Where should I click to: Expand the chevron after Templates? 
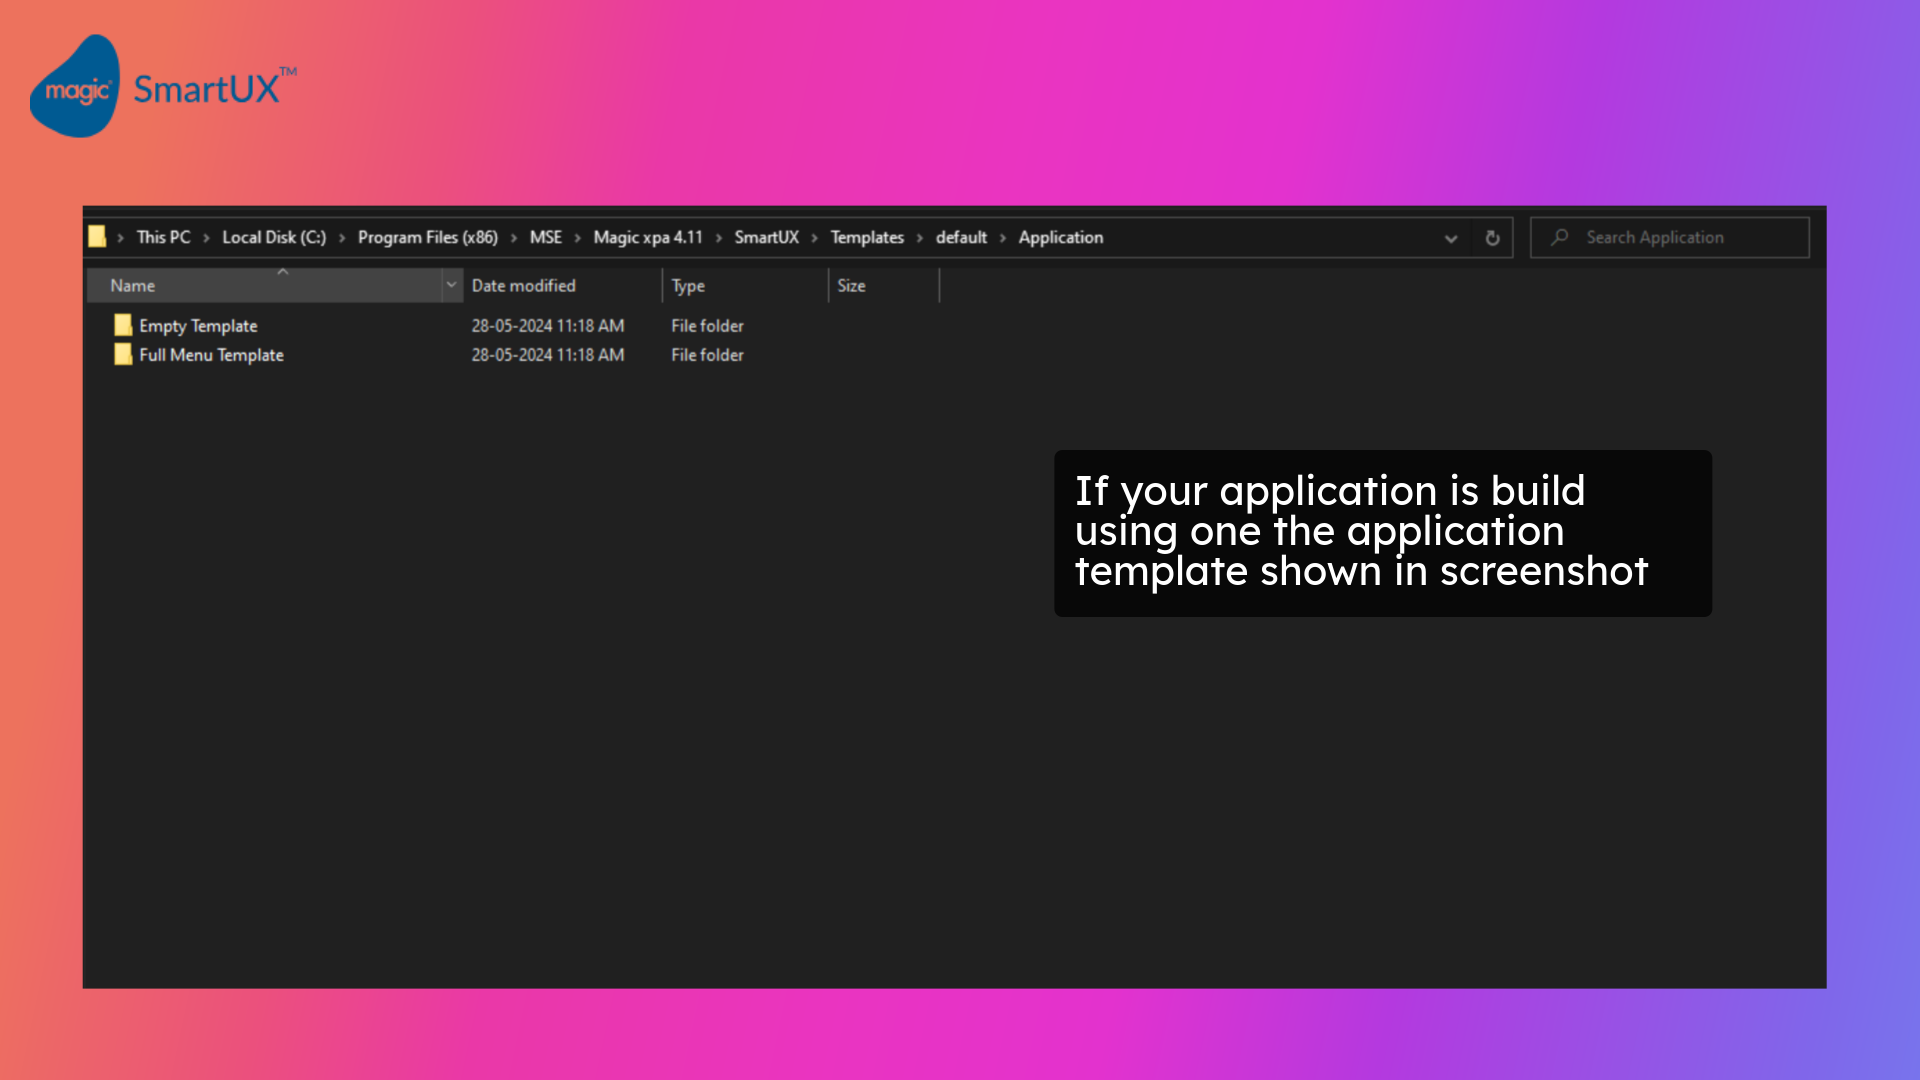[x=919, y=237]
